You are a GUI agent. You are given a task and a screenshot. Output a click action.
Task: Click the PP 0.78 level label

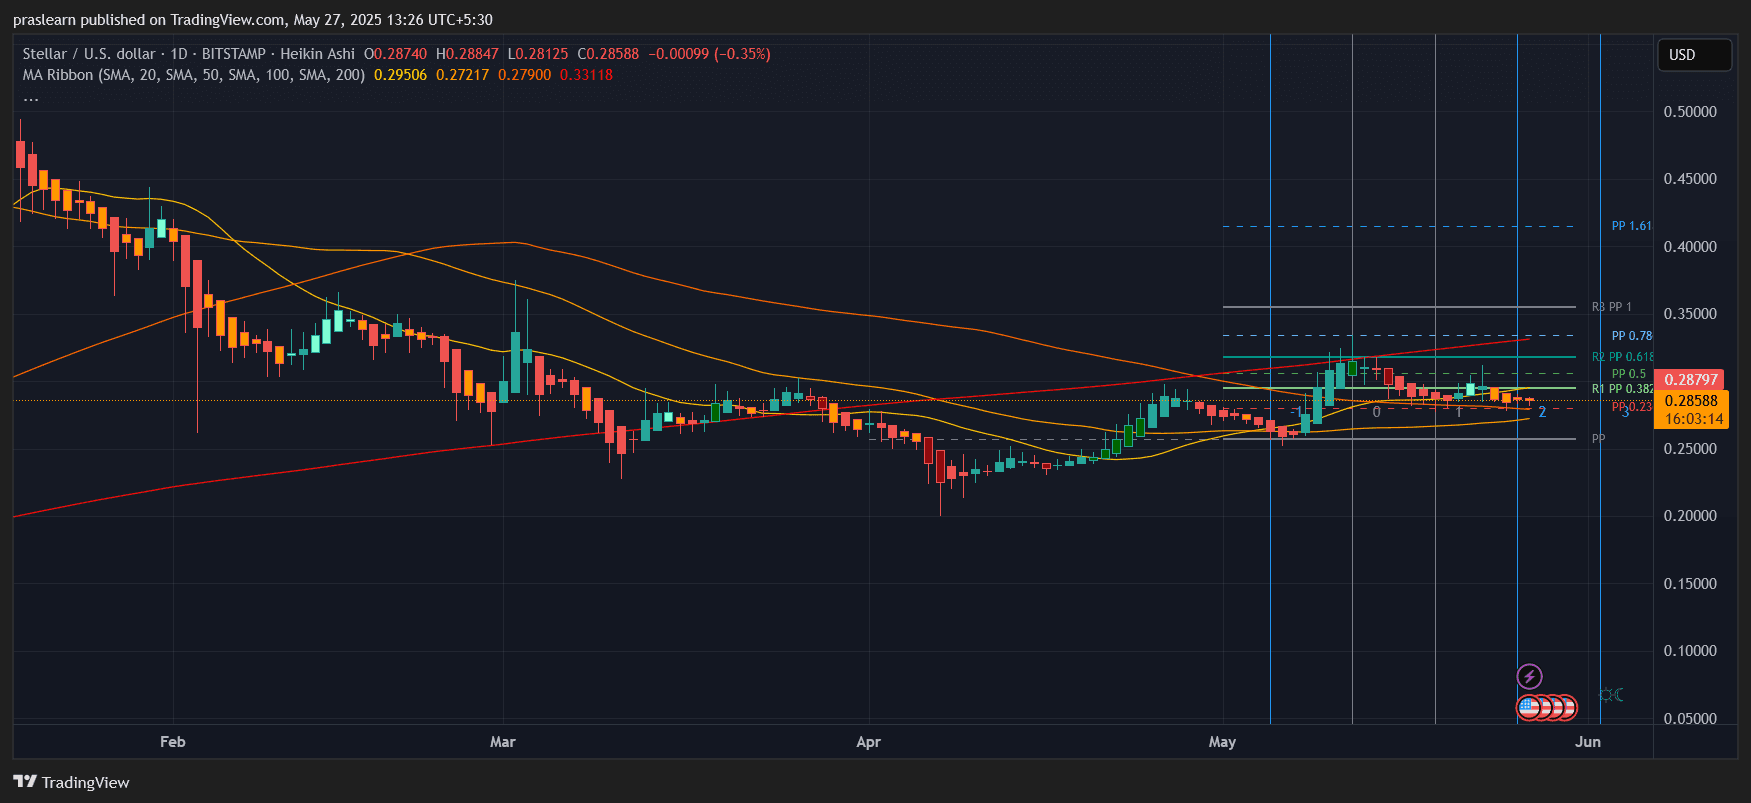pos(1631,336)
